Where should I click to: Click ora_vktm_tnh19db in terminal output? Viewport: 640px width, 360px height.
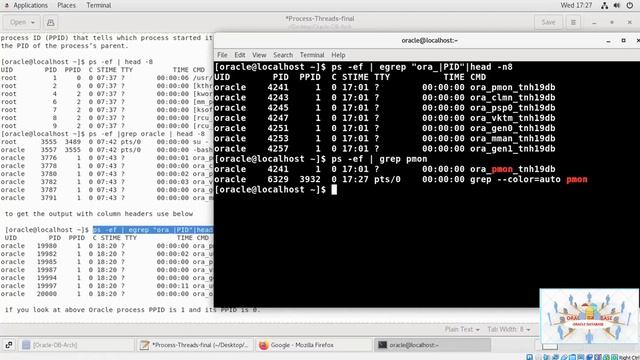click(x=513, y=118)
